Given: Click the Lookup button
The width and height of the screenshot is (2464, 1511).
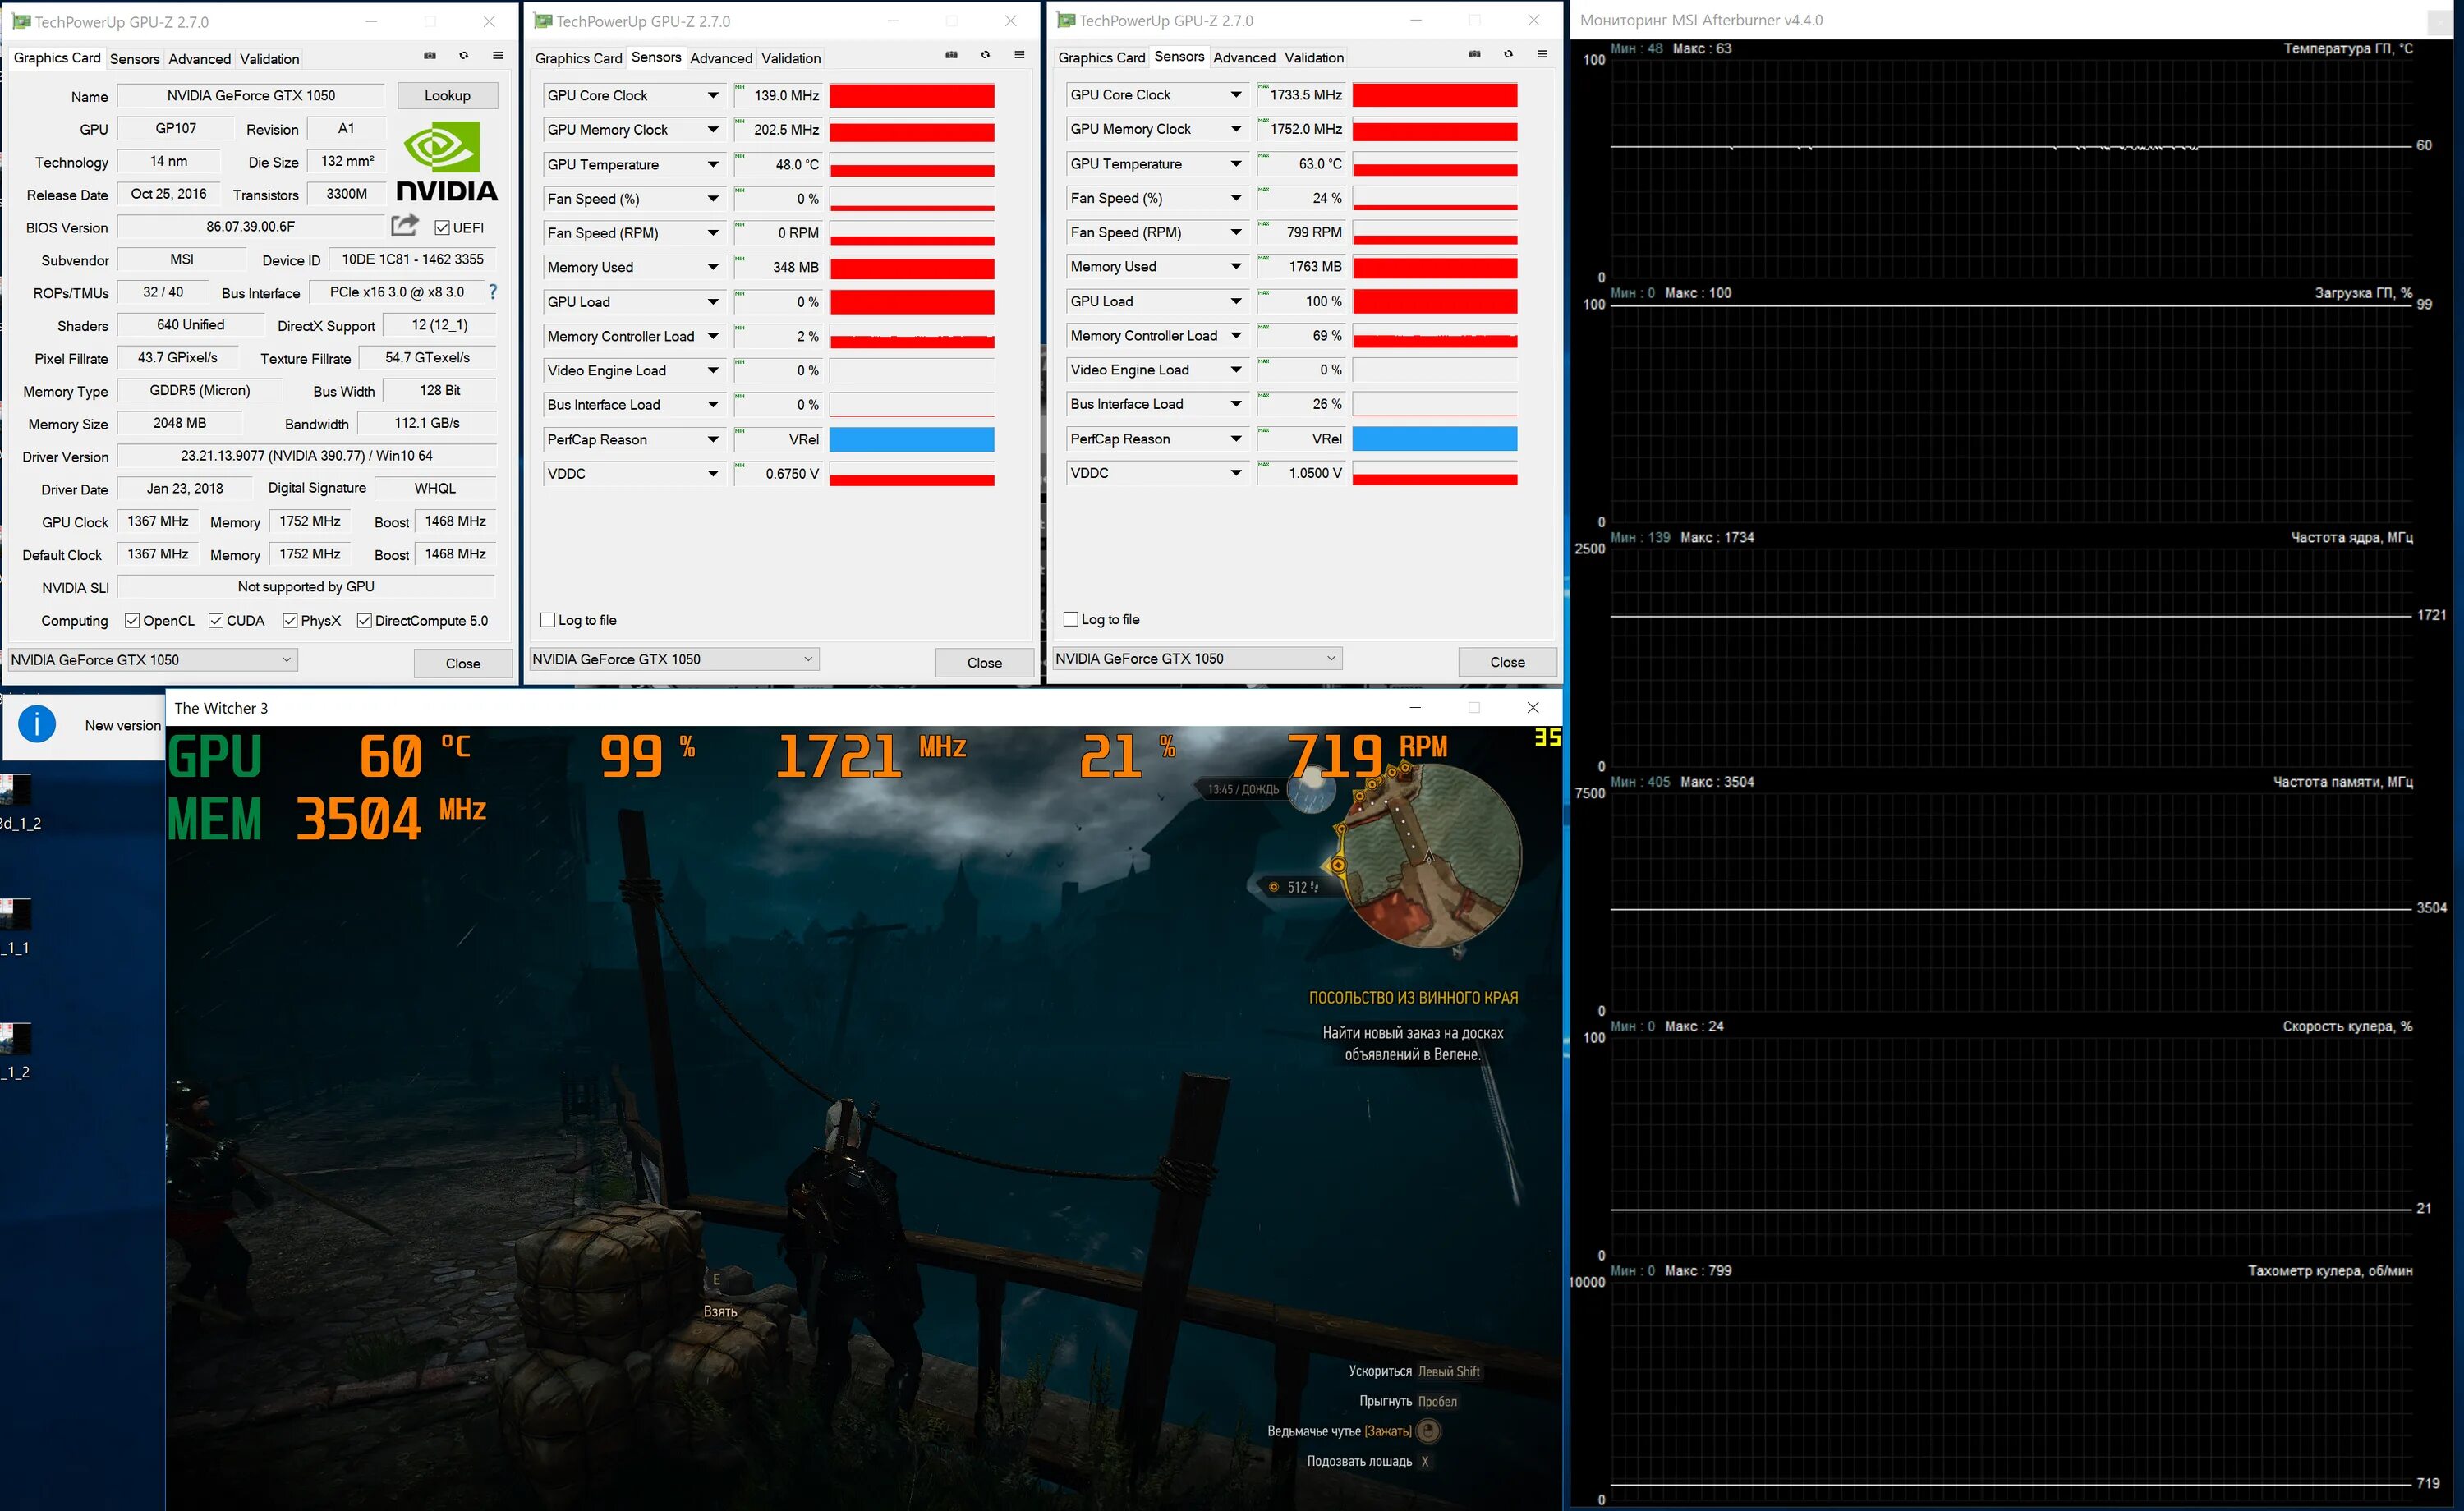Looking at the screenshot, I should pyautogui.click(x=447, y=96).
